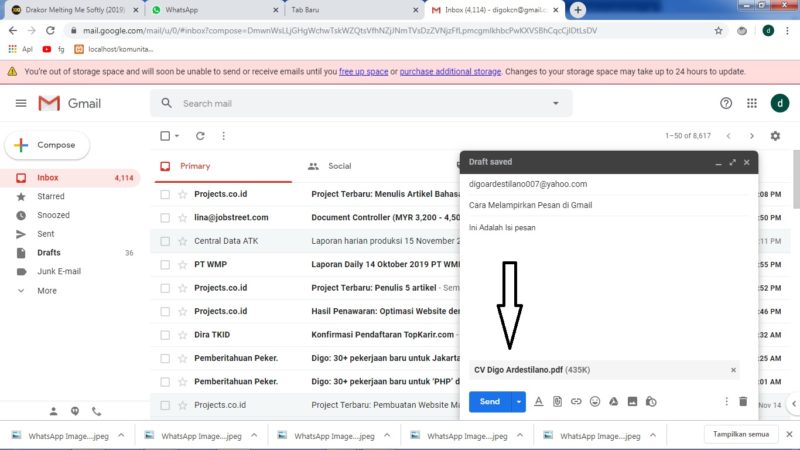
Task: Select the Dira TKID email checkbox
Action: coord(165,335)
